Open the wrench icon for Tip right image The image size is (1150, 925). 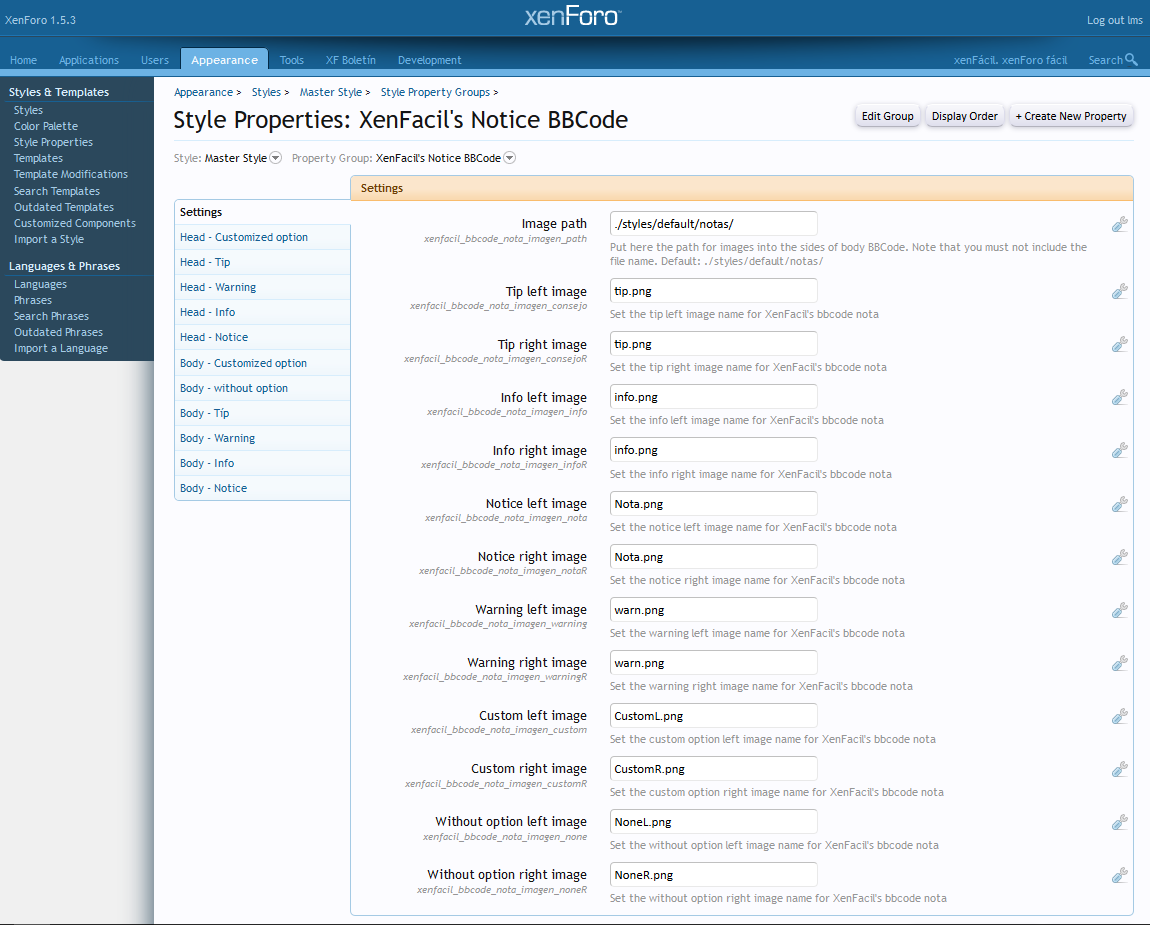(x=1119, y=345)
